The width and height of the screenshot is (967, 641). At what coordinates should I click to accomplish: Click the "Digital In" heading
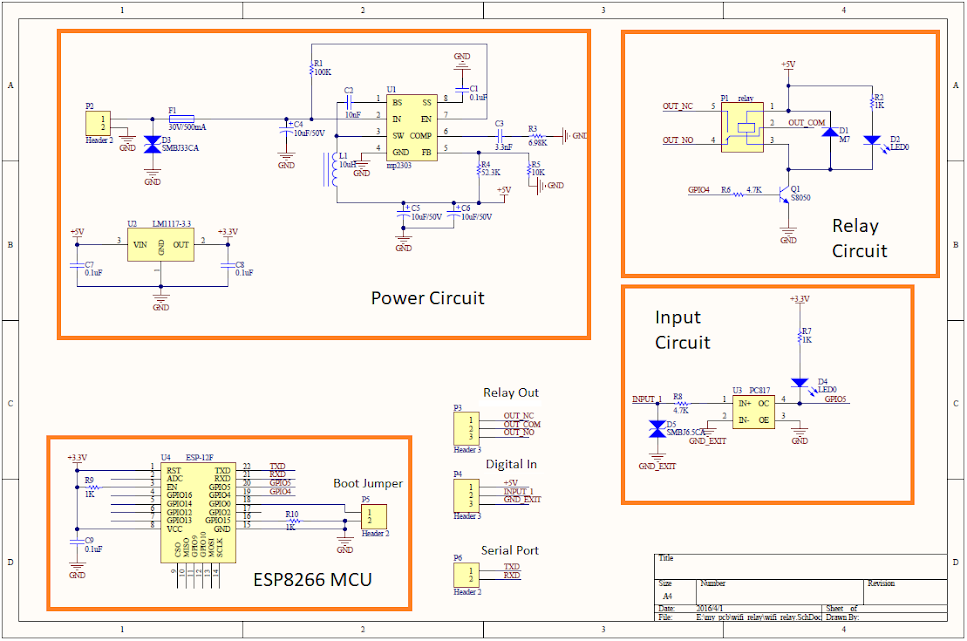coord(511,465)
